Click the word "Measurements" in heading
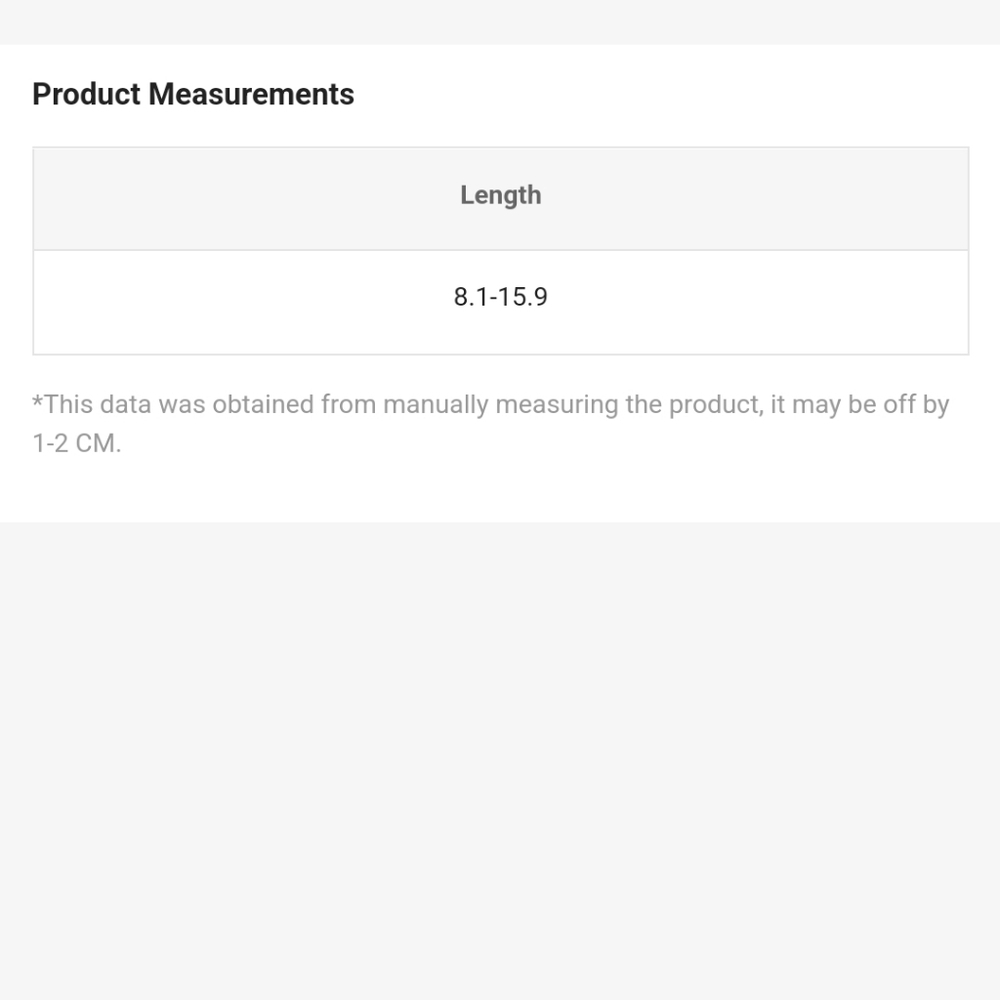 (251, 94)
